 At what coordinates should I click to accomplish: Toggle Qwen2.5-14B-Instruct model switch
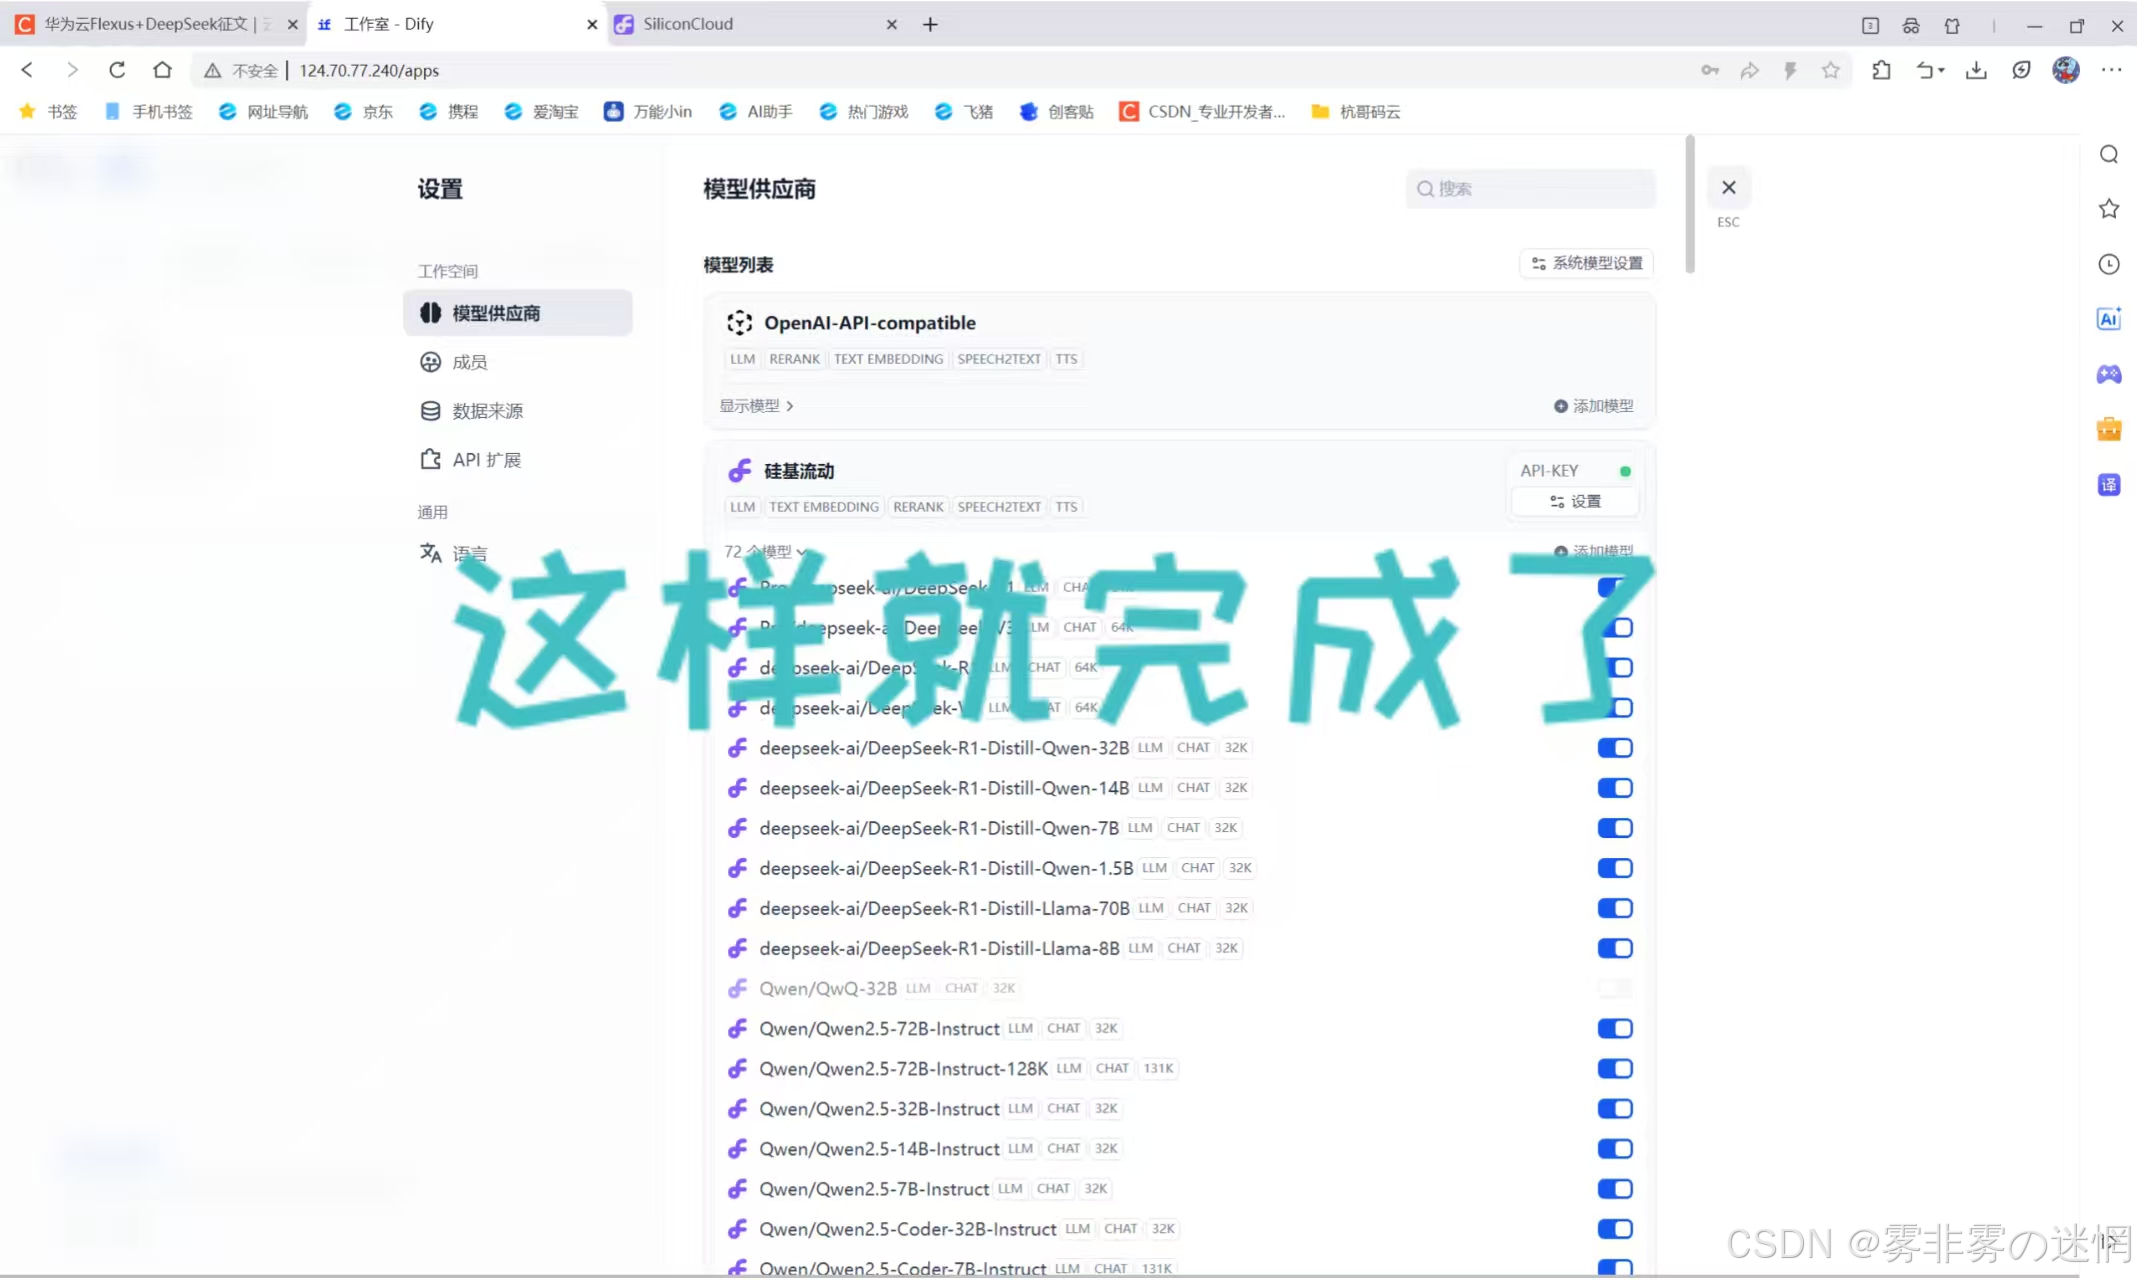1615,1148
